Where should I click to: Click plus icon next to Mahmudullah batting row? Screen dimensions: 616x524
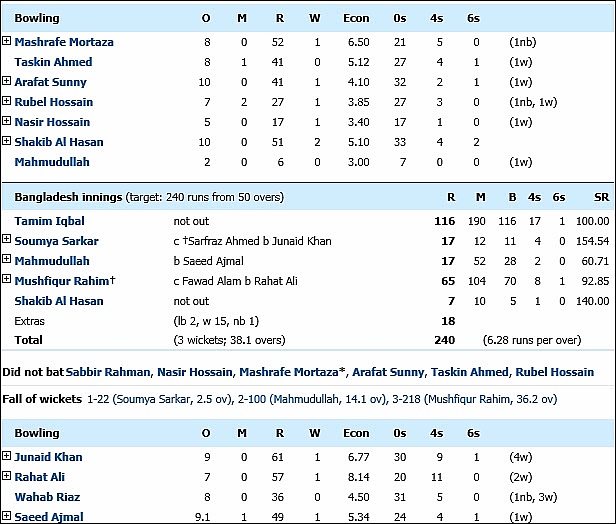click(x=6, y=259)
